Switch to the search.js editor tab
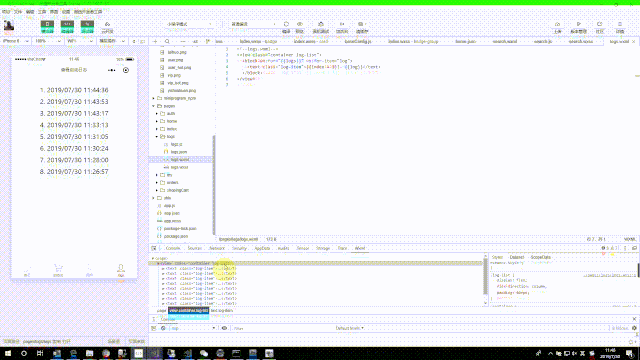Image resolution: width=640 pixels, height=360 pixels. coord(543,41)
